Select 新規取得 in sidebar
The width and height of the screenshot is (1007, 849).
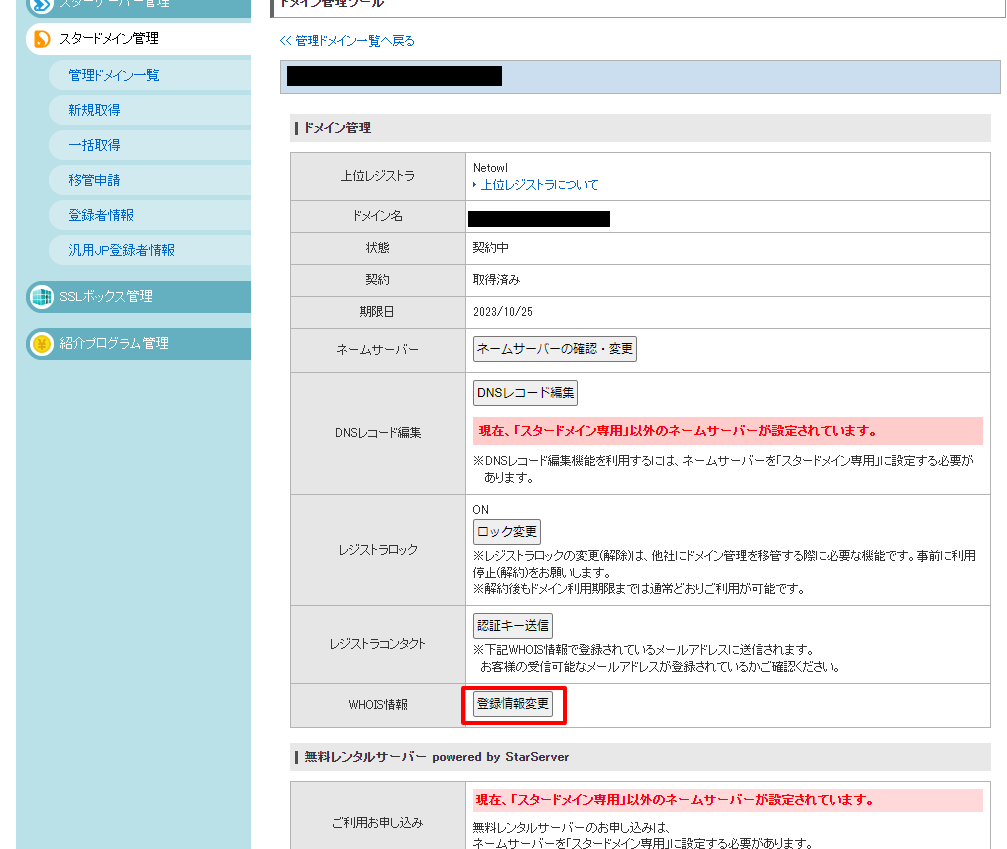click(94, 111)
